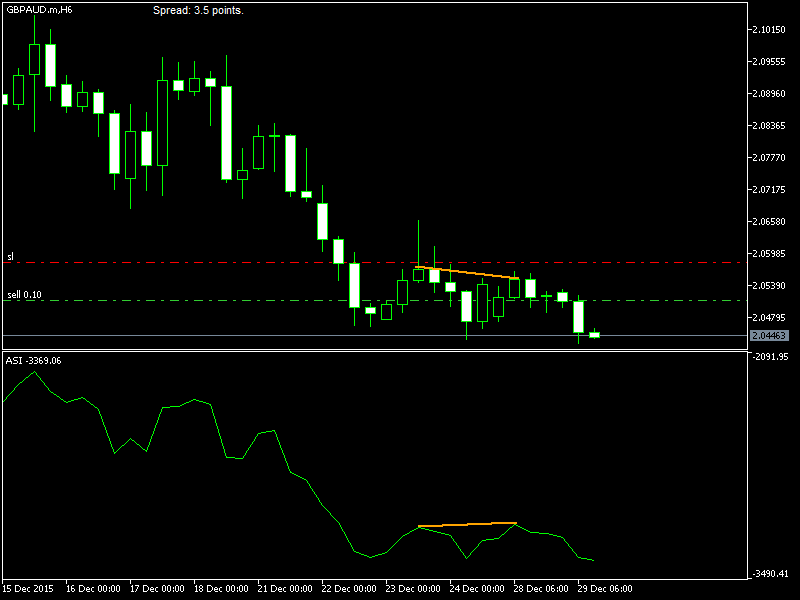Click the 23 Dec 00:00 time axis label
The height and width of the screenshot is (600, 800).
[x=413, y=588]
